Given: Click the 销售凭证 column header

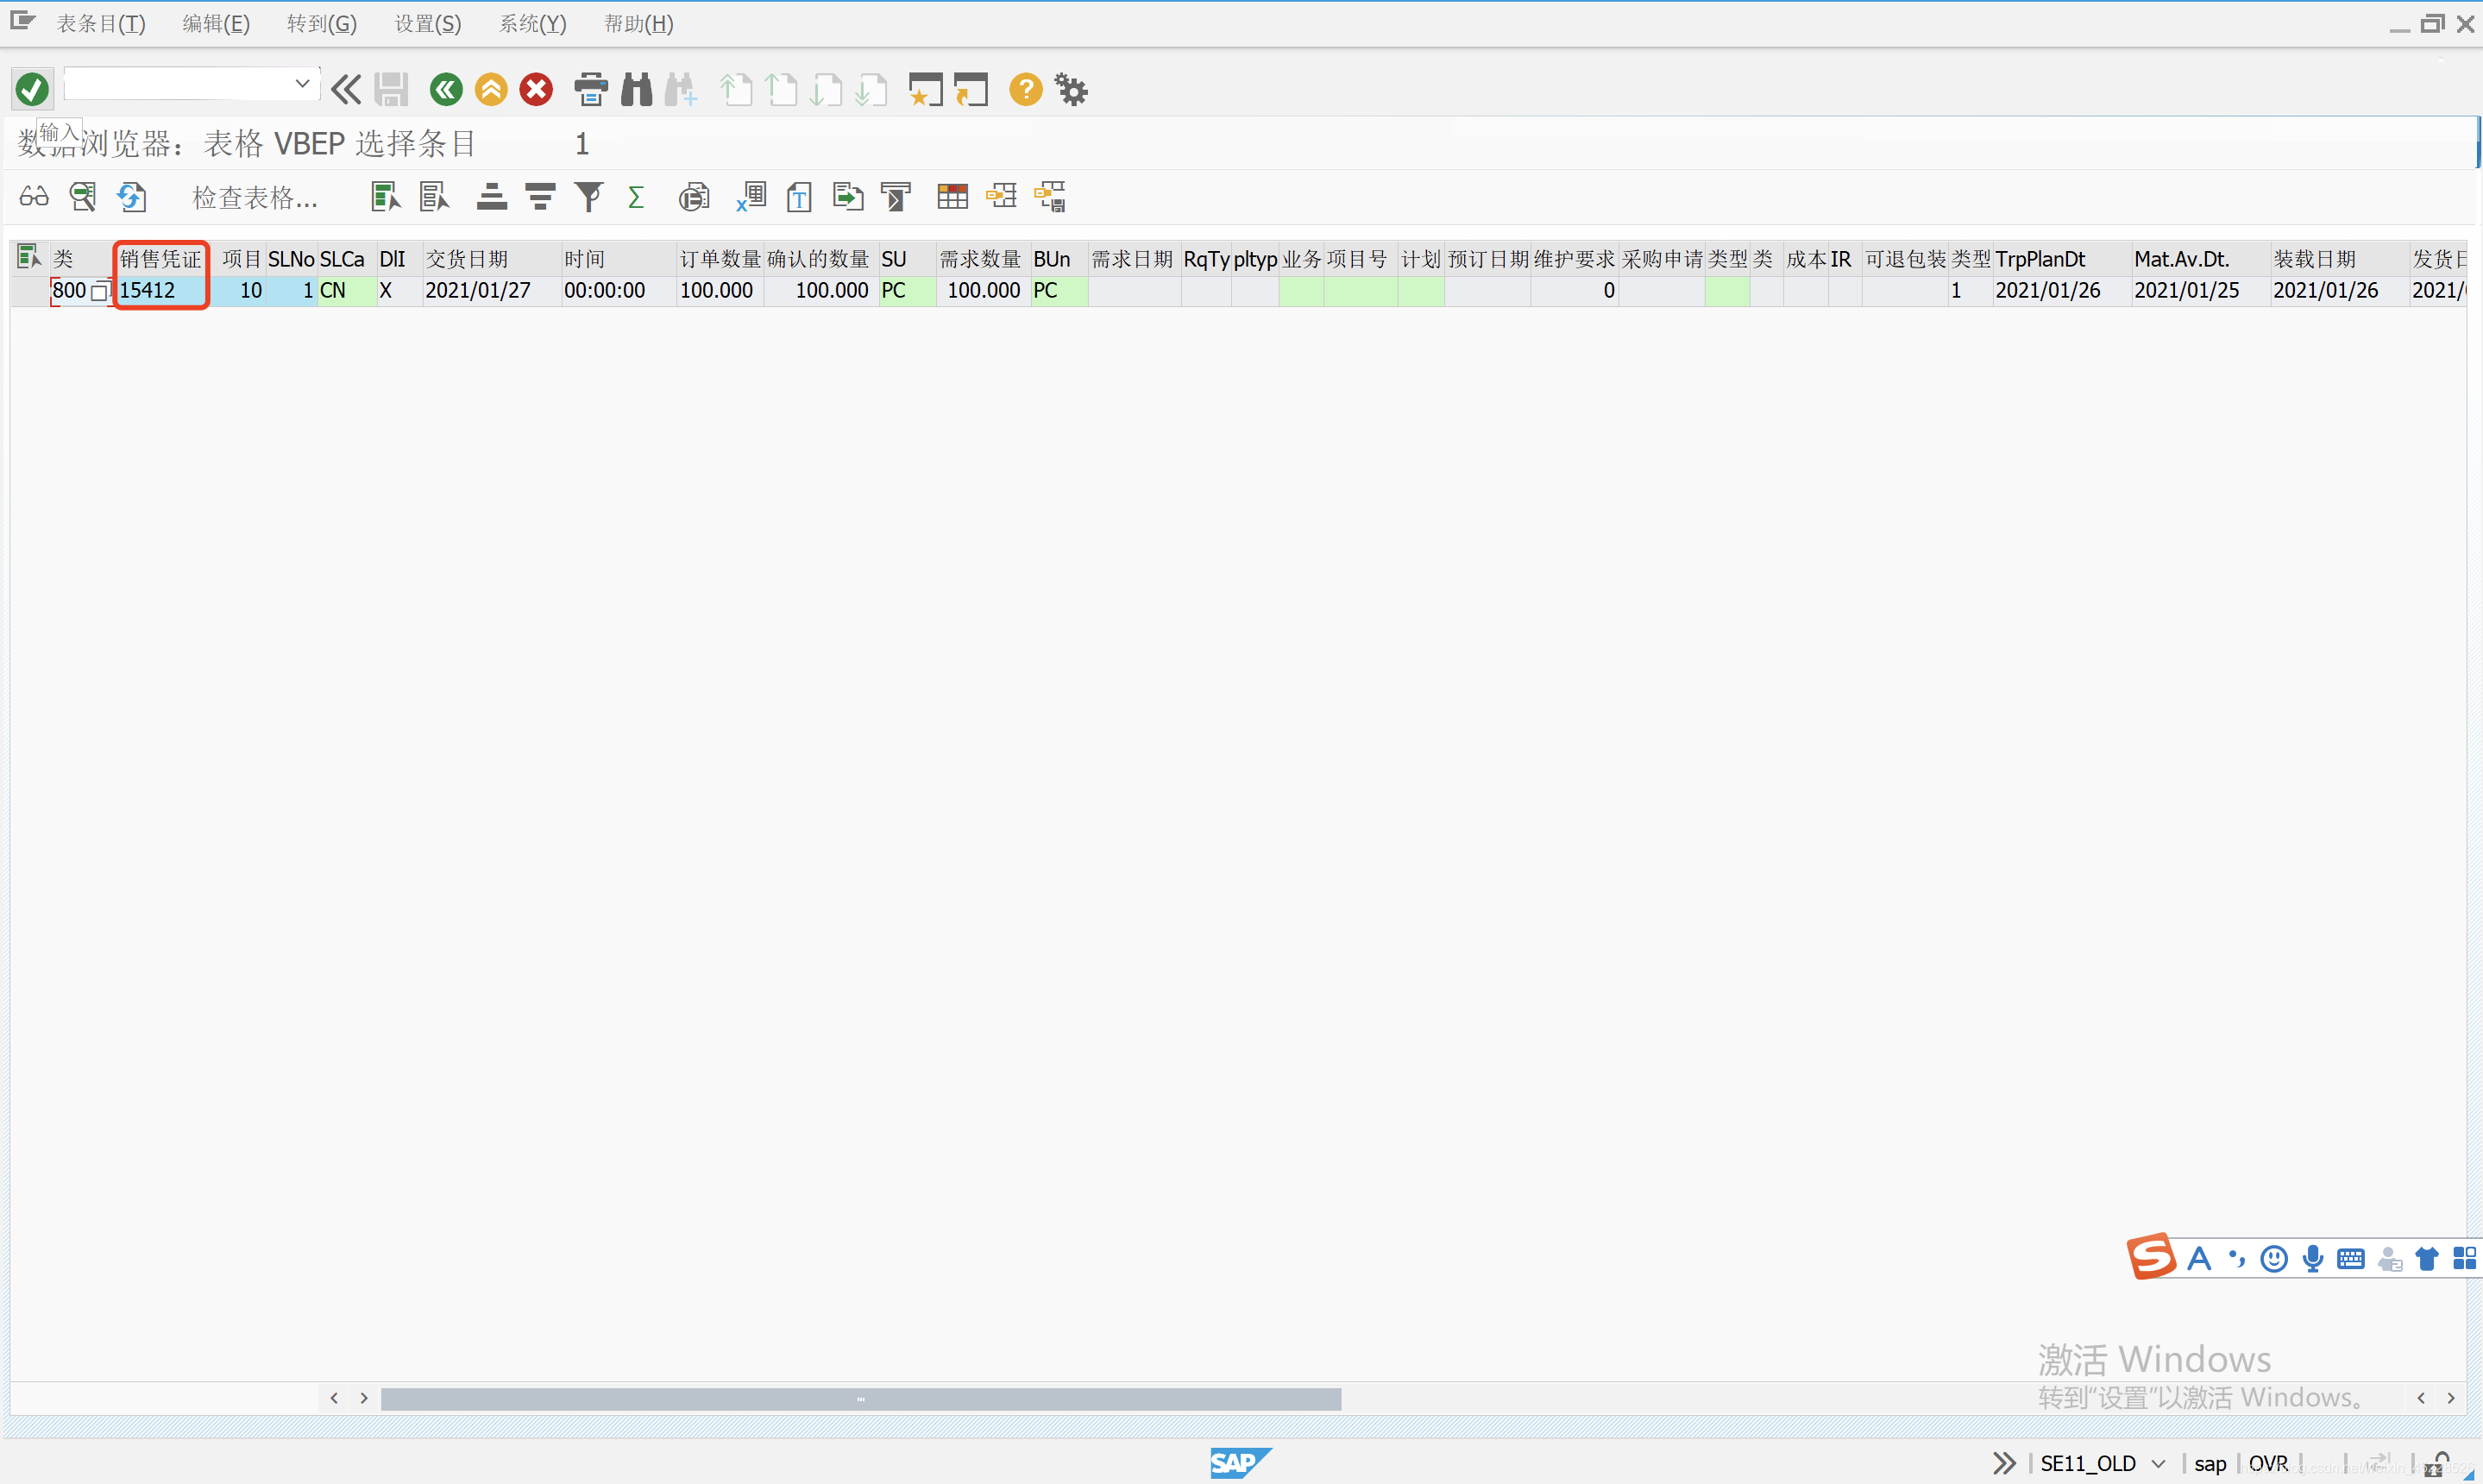Looking at the screenshot, I should point(160,259).
